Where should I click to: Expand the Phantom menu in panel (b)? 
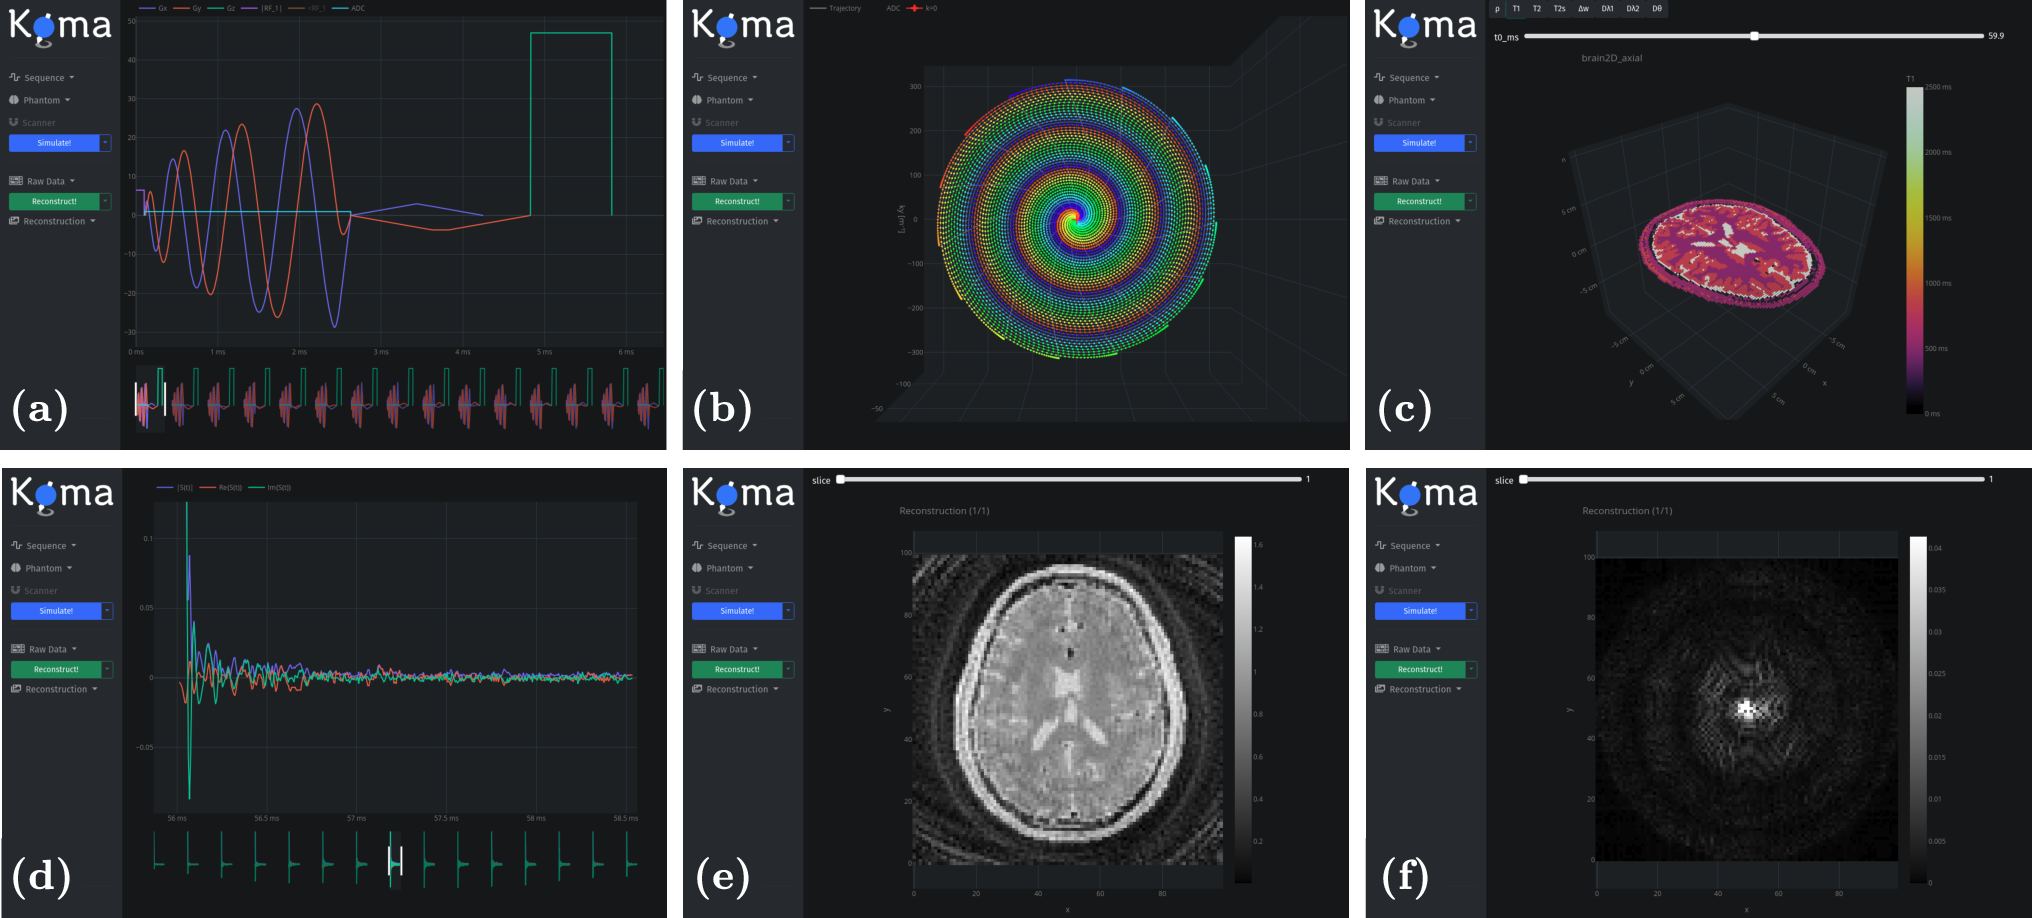723,100
